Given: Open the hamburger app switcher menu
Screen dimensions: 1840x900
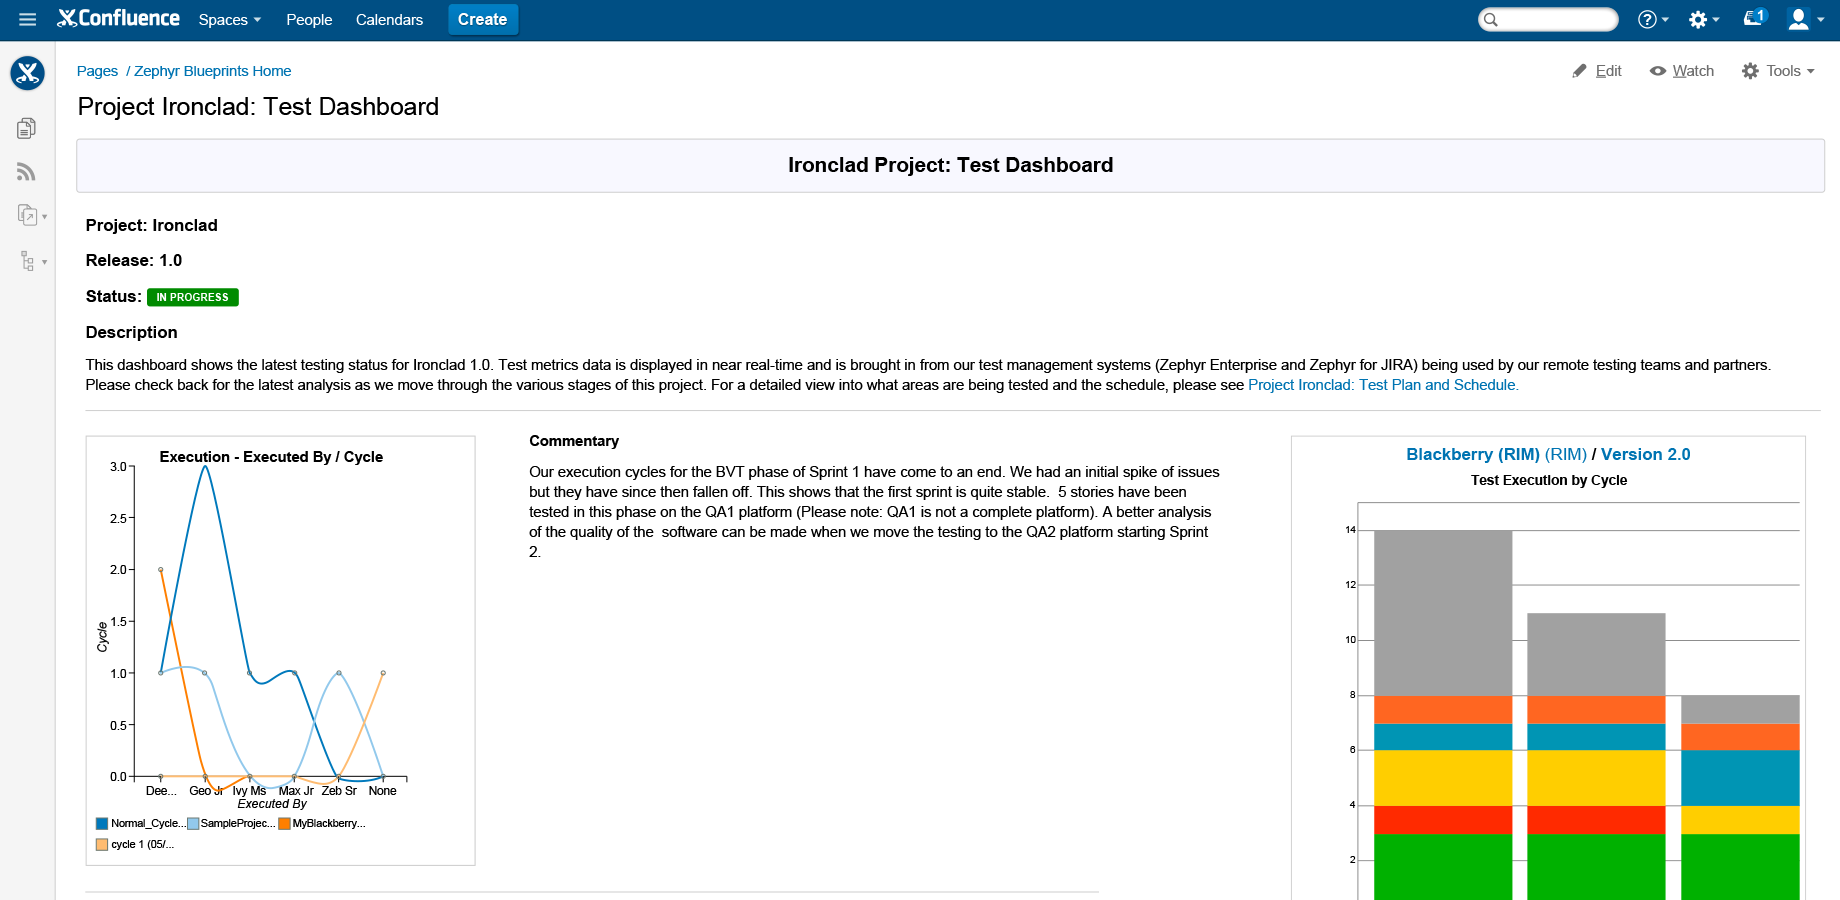Looking at the screenshot, I should tap(28, 19).
